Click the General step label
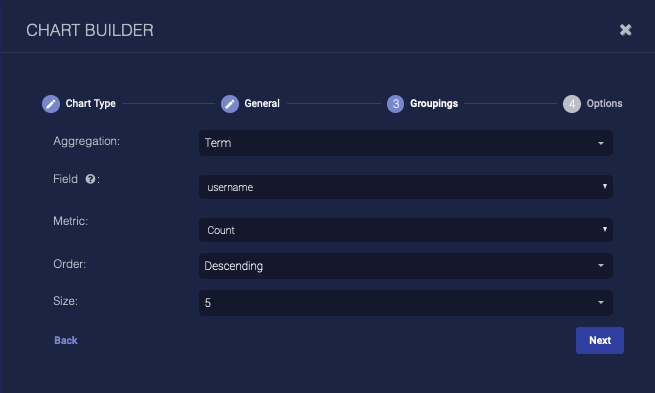Screen dimensions: 655x393 point(262,103)
